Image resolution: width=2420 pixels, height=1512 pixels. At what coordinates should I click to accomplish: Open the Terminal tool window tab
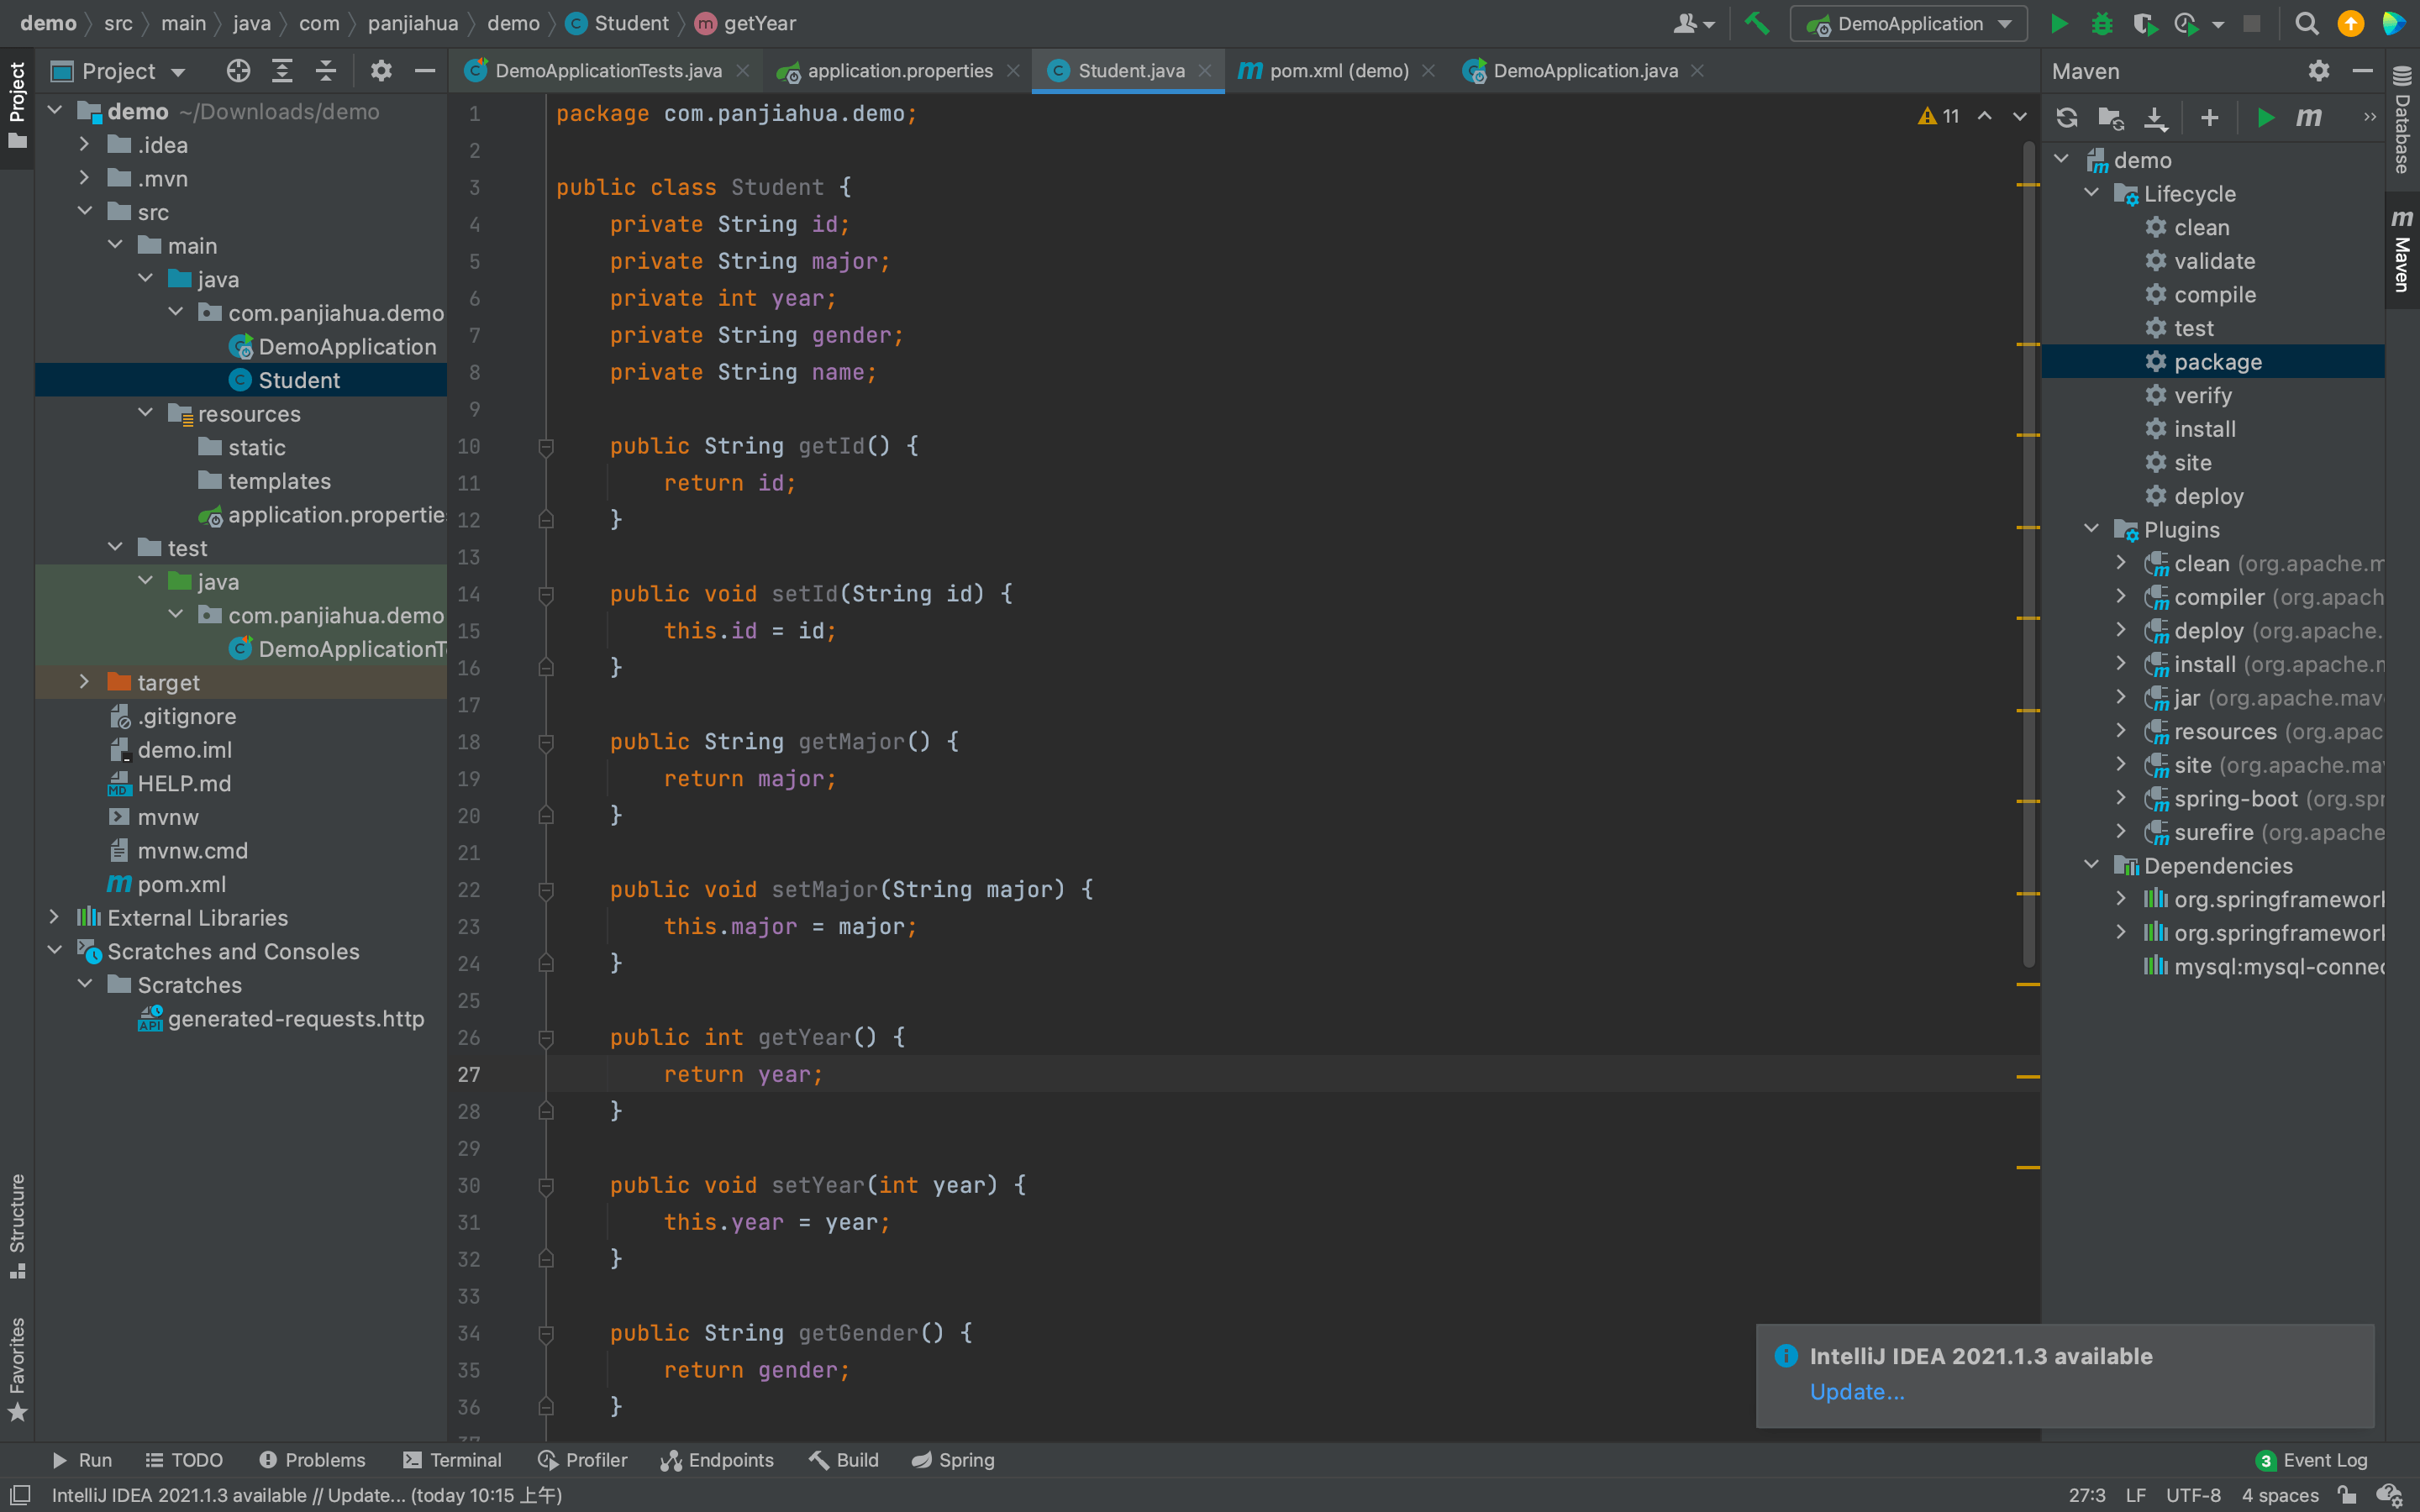(x=452, y=1460)
